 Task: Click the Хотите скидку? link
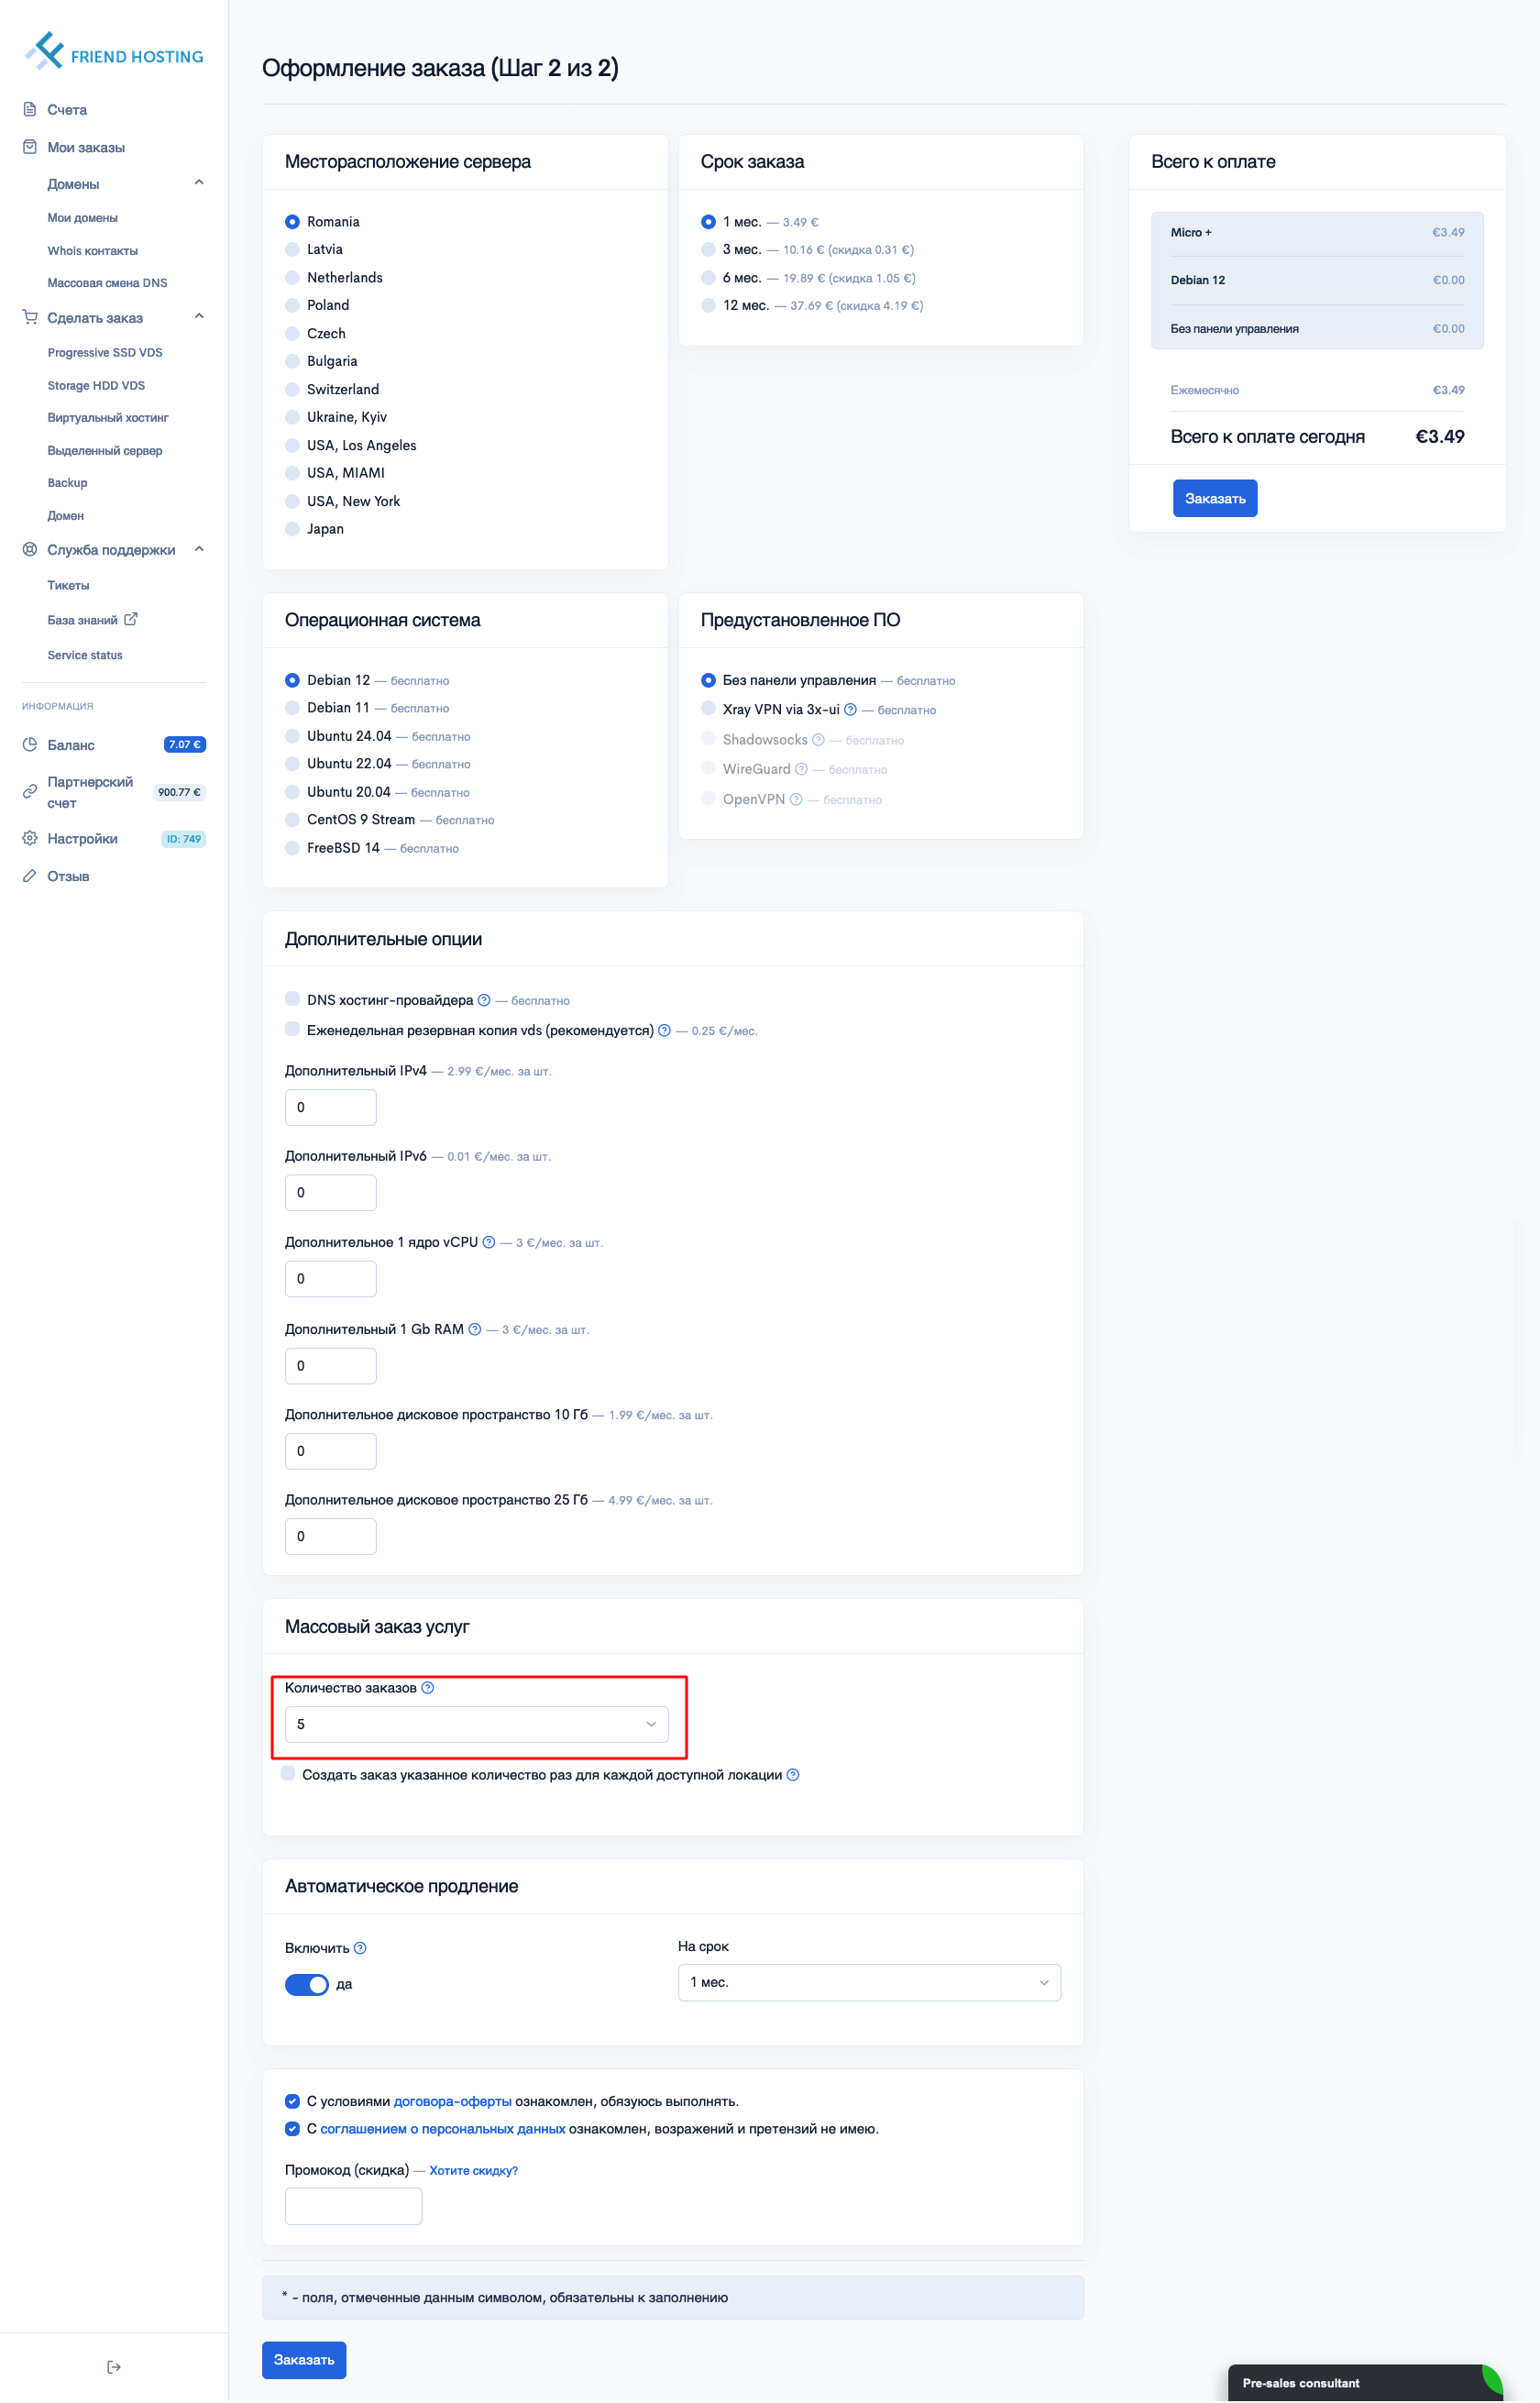click(x=474, y=2170)
